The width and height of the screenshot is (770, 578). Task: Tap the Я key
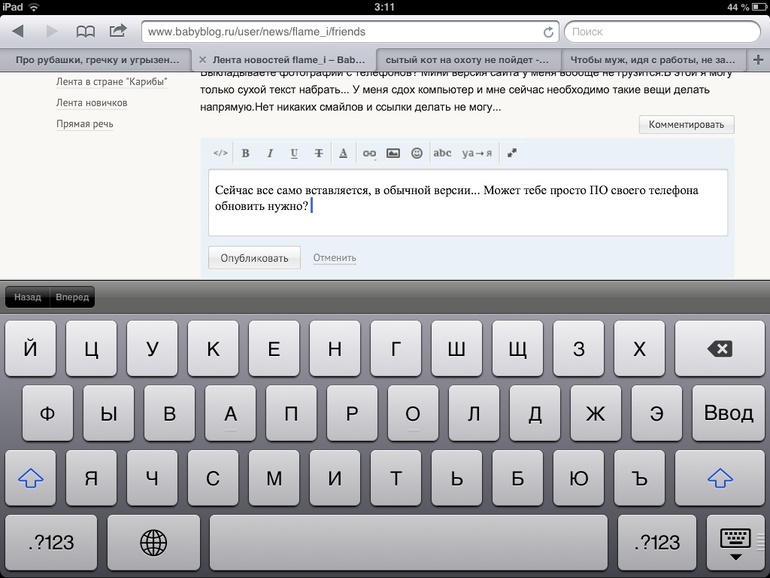(x=91, y=478)
